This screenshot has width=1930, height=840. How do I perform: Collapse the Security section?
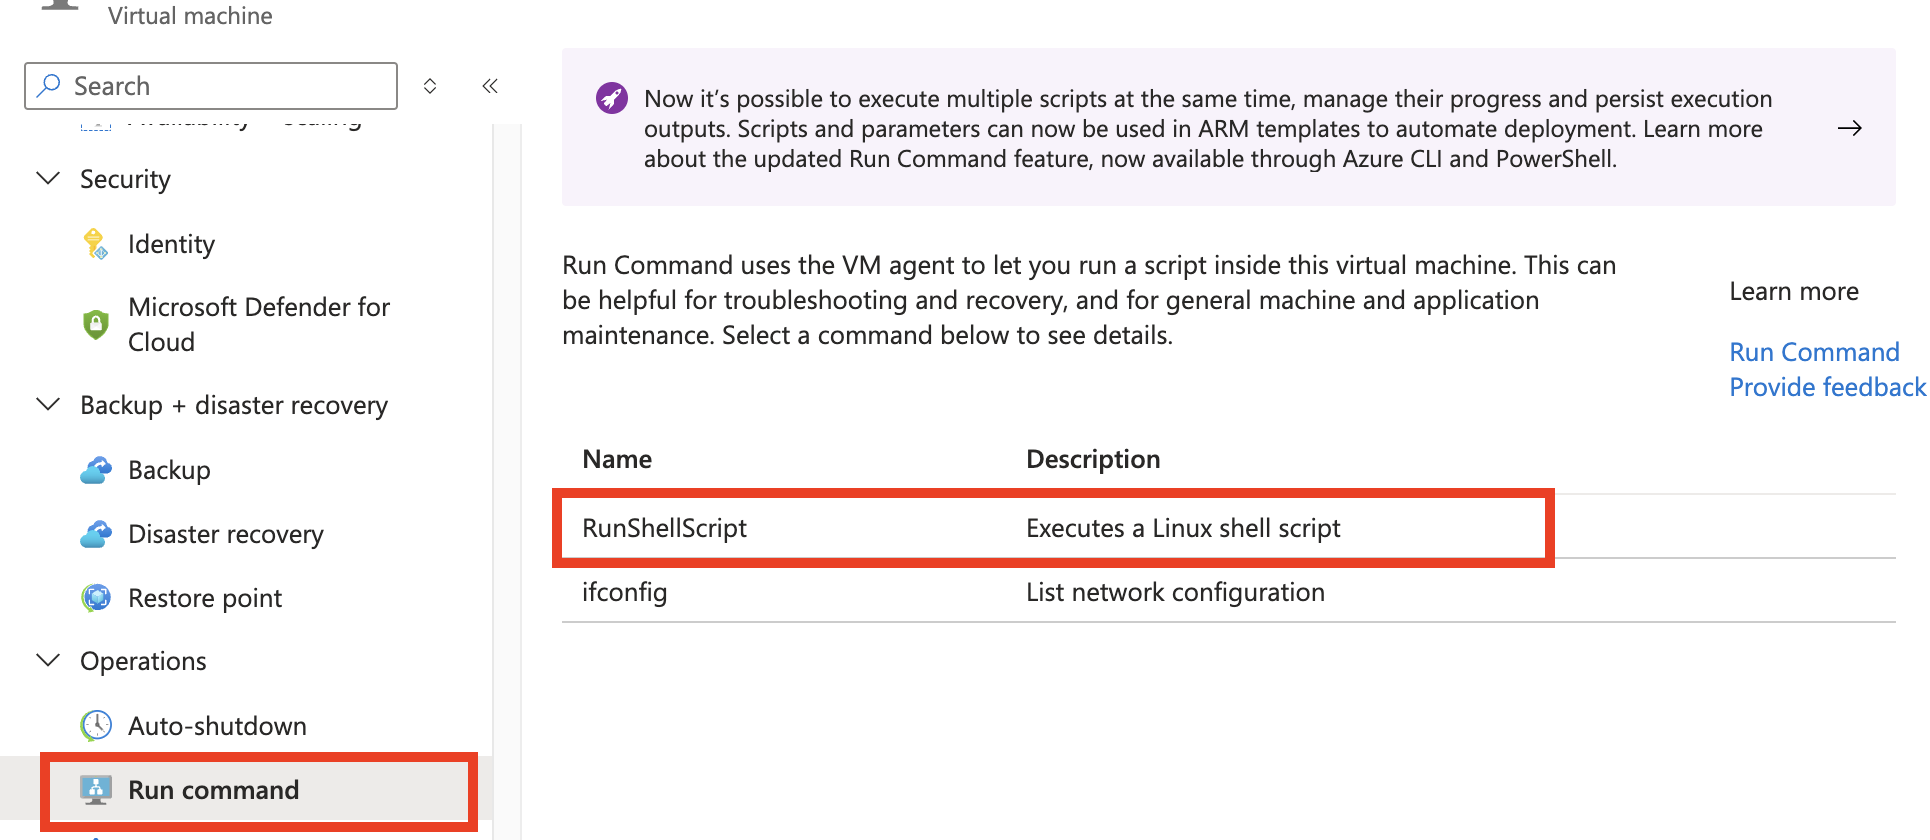(48, 179)
